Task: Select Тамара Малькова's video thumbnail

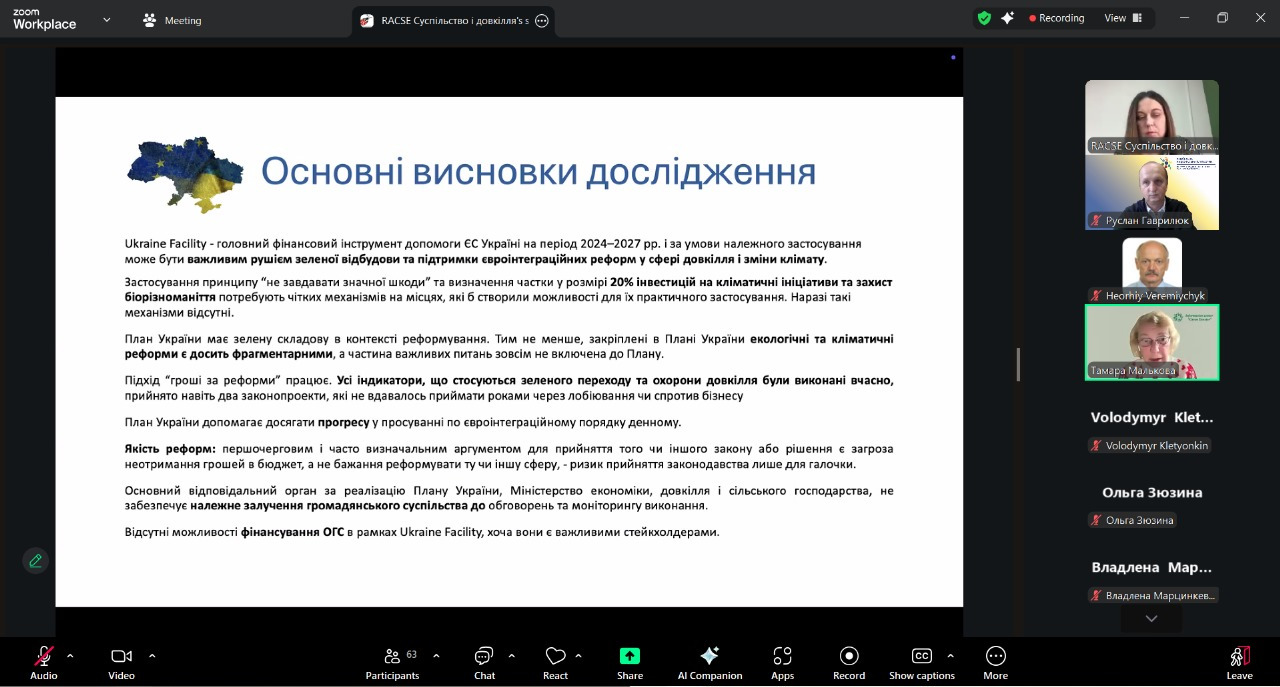Action: point(1151,342)
